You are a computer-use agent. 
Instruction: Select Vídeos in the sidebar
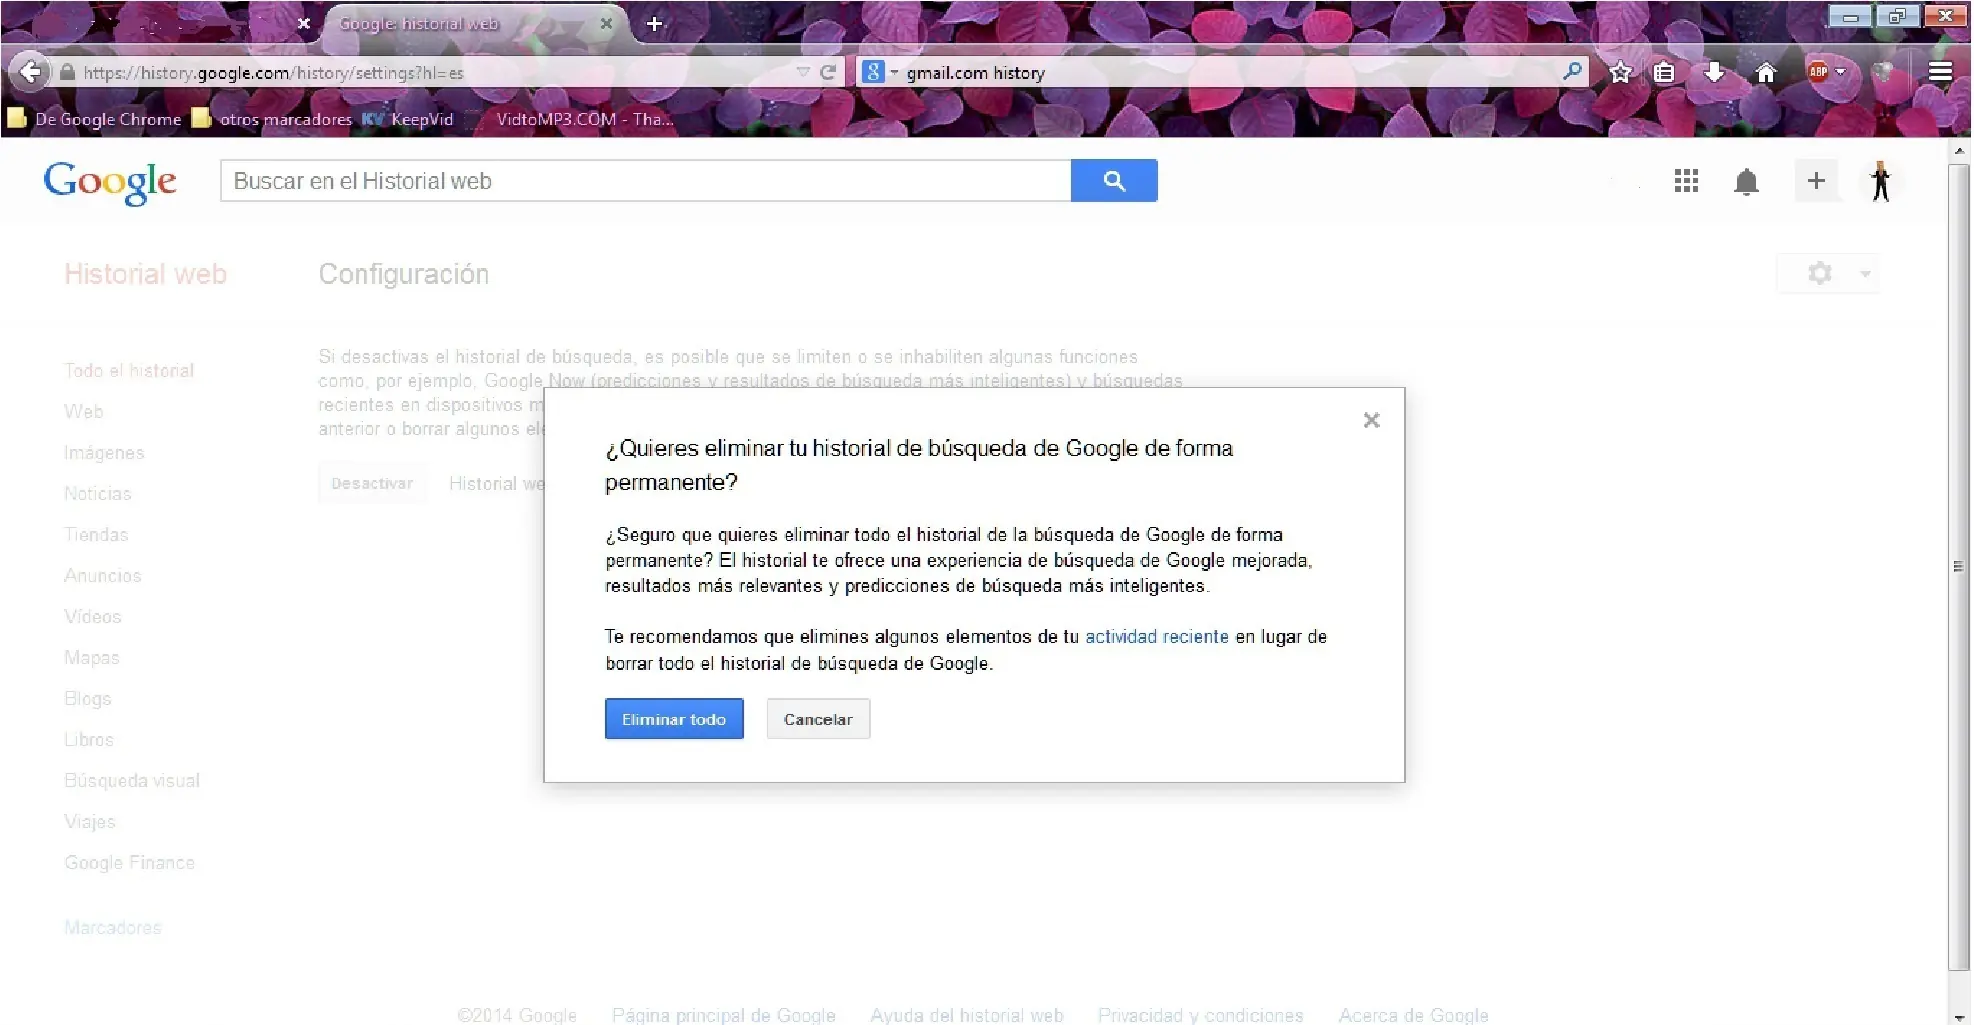[93, 617]
